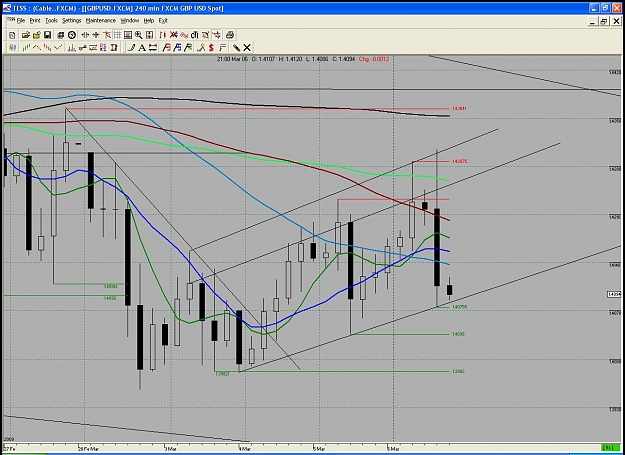Open the Settings menu
Screen dimensions: 625x455
click(71, 20)
